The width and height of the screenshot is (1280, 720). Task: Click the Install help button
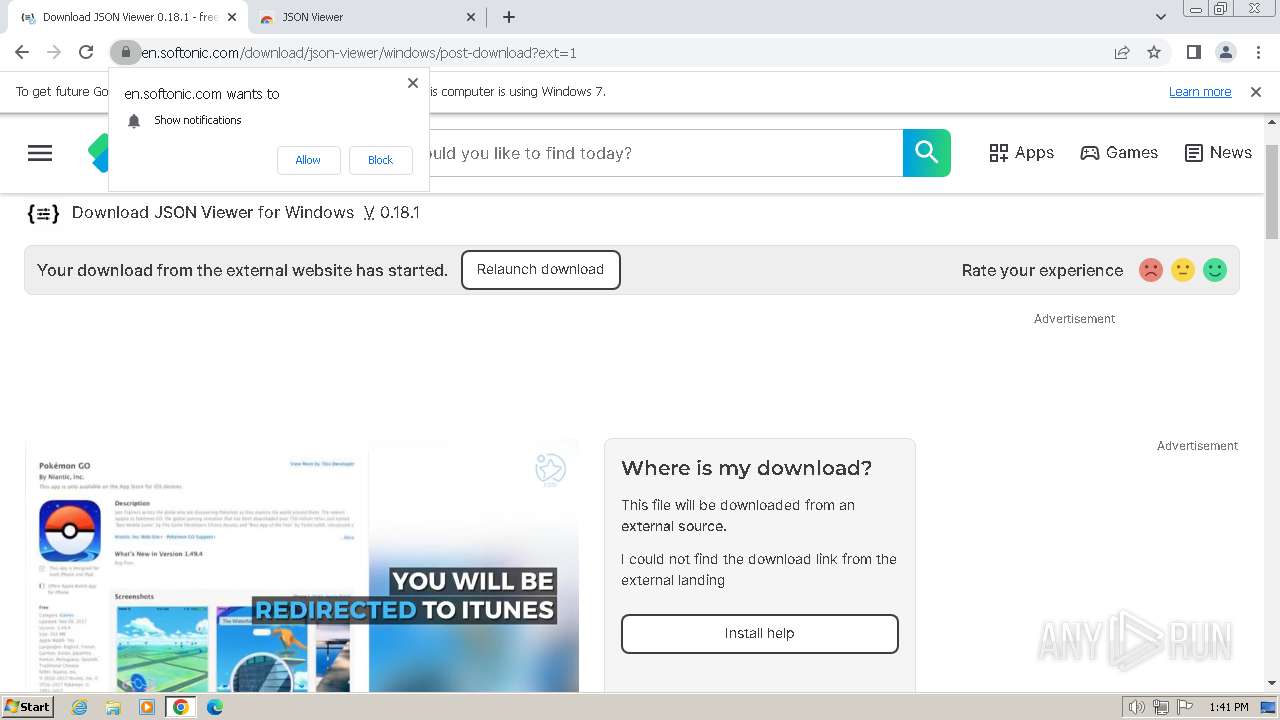coord(760,634)
